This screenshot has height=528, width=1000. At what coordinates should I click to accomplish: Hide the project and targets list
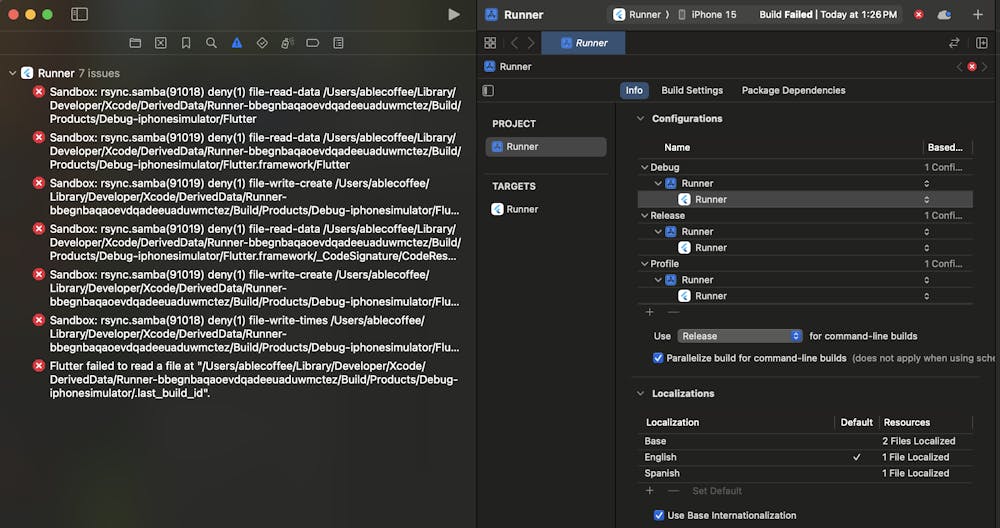tap(489, 91)
